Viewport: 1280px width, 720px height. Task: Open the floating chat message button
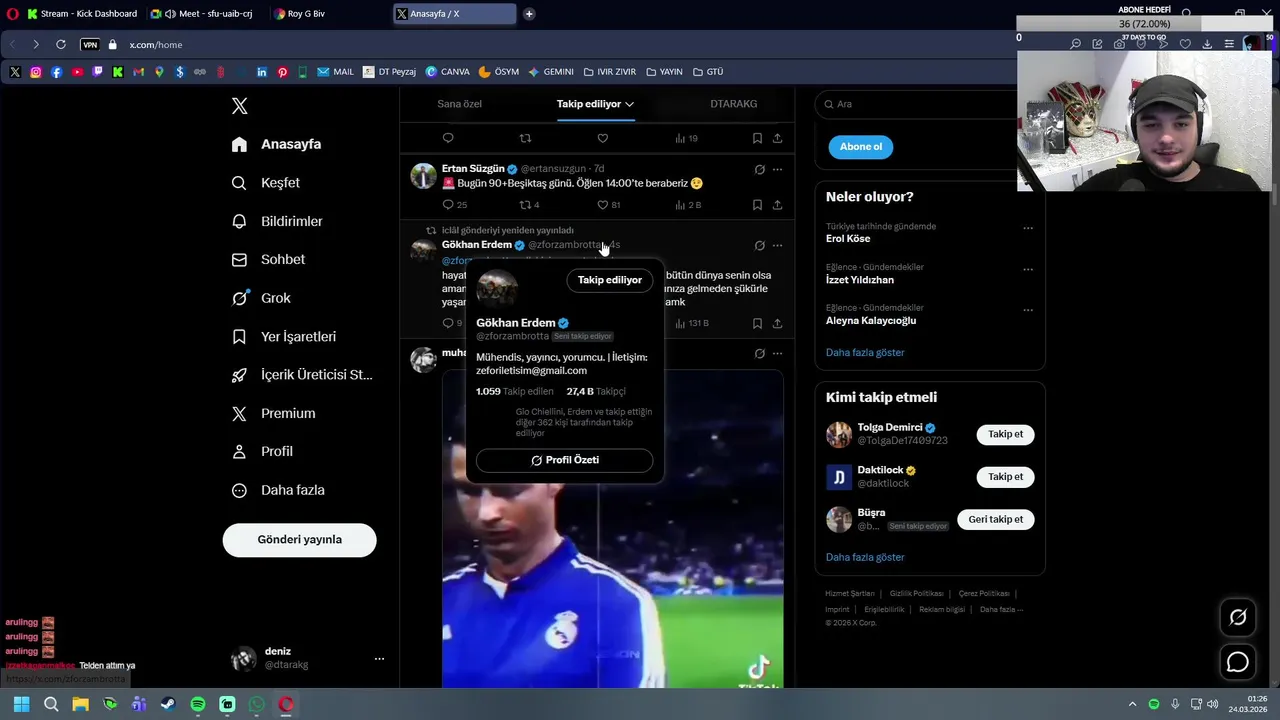1238,662
